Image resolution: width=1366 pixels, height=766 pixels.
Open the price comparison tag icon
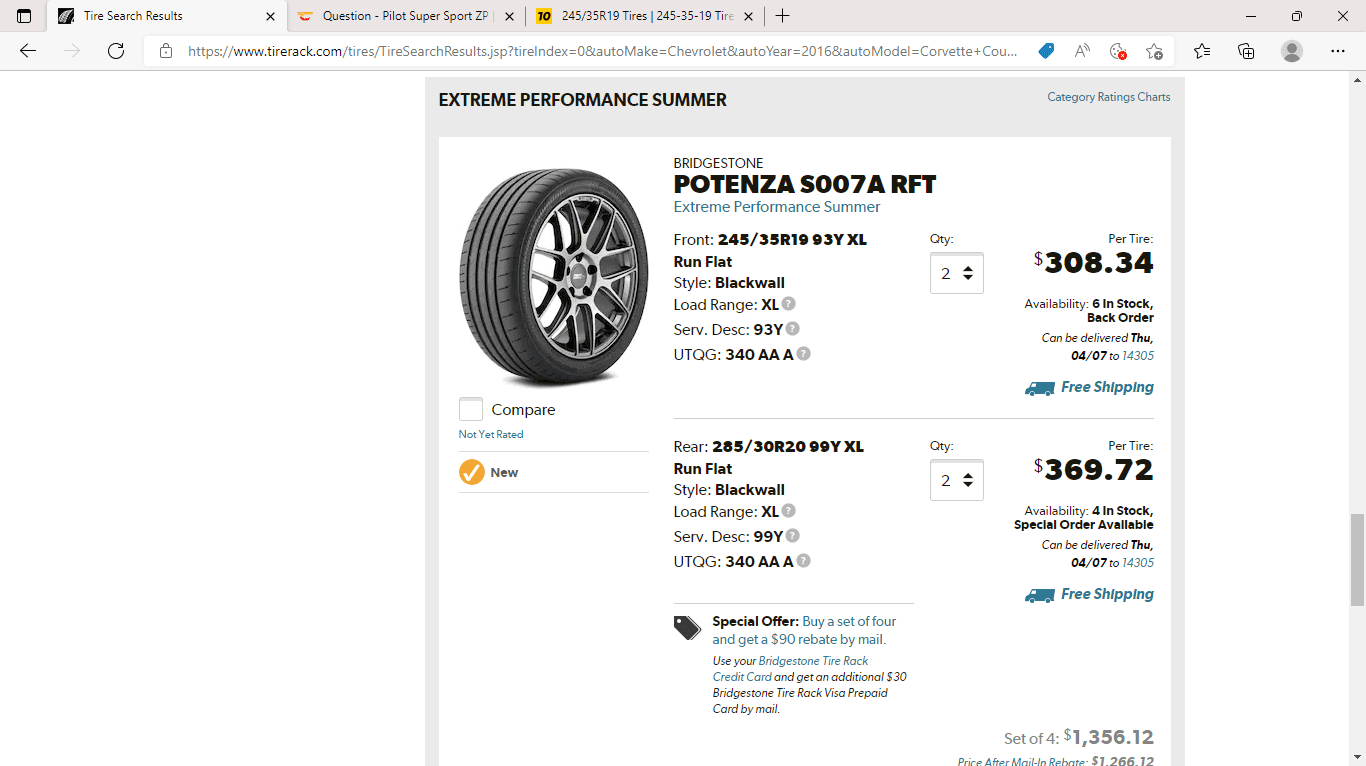[1046, 50]
